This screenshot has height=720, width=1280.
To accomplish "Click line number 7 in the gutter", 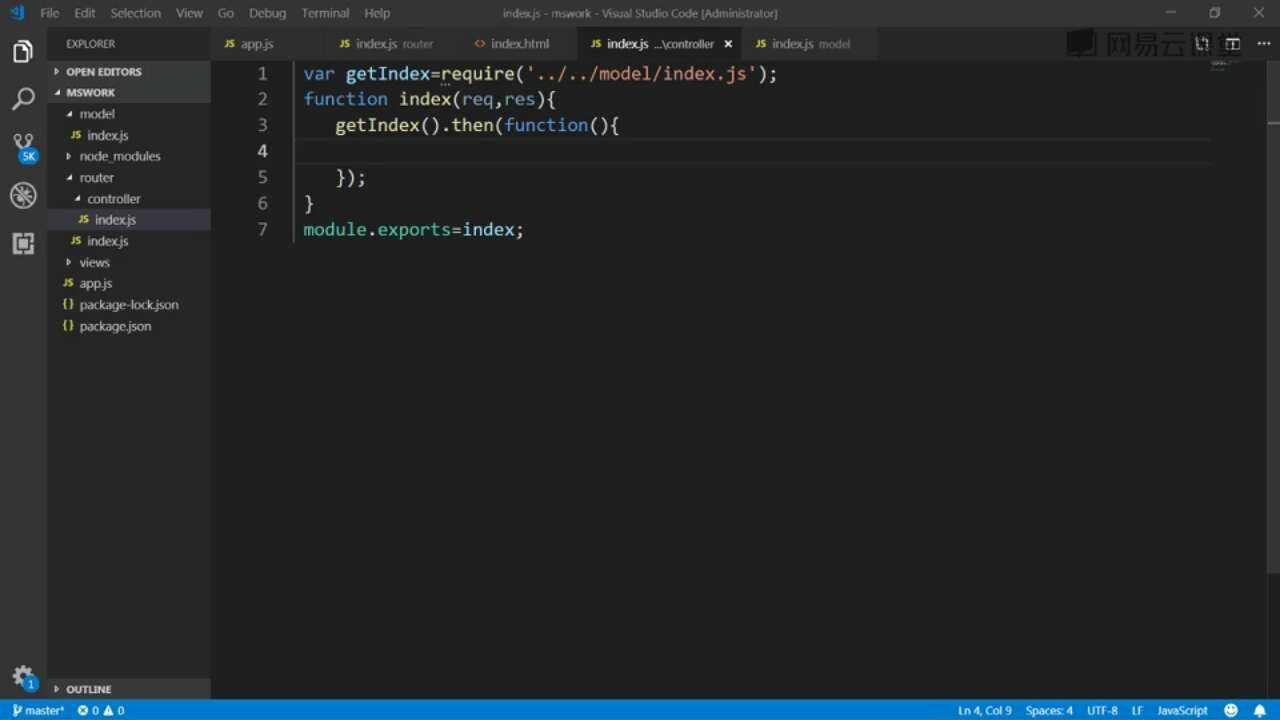I will pyautogui.click(x=263, y=229).
